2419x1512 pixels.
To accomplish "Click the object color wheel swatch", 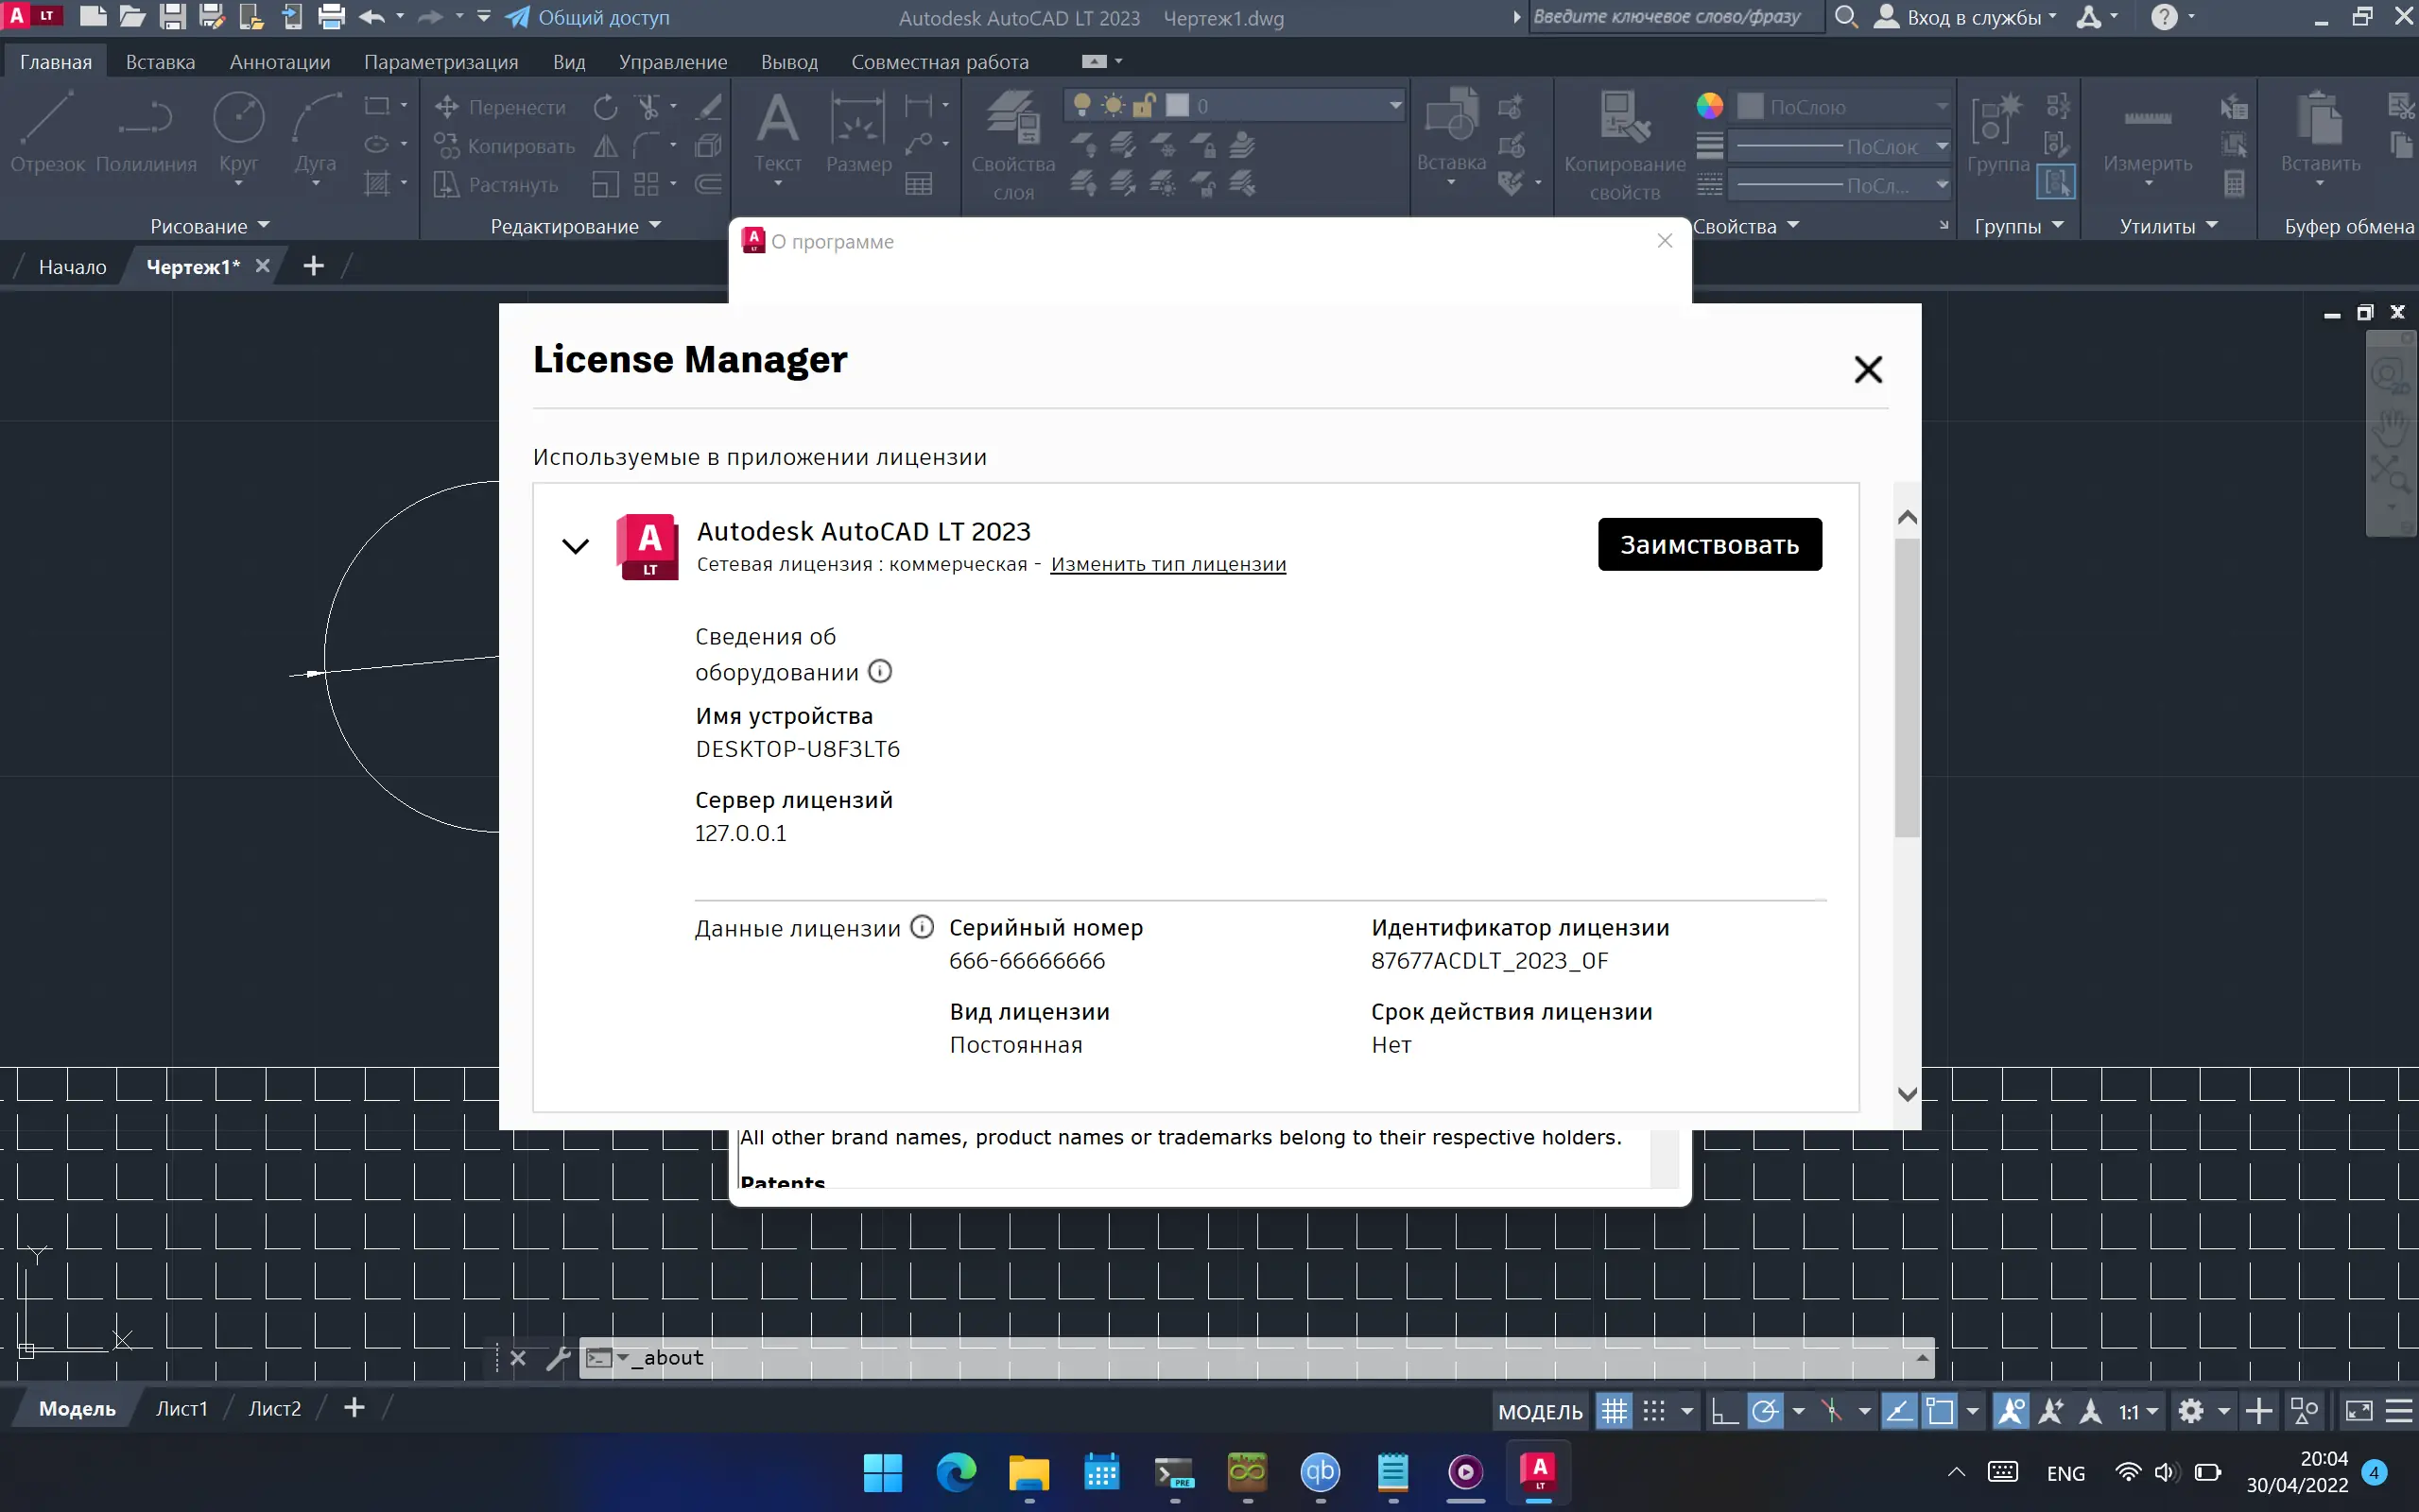I will coord(1709,106).
